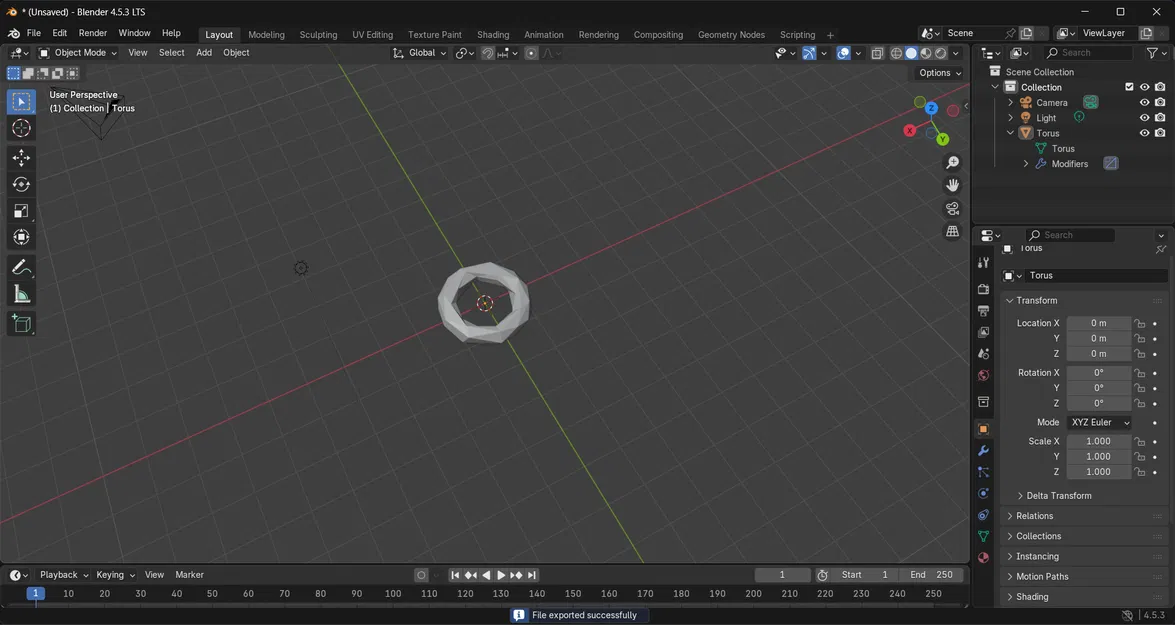Viewport: 1175px width, 625px height.
Task: Select the Measure tool
Action: coord(20,293)
